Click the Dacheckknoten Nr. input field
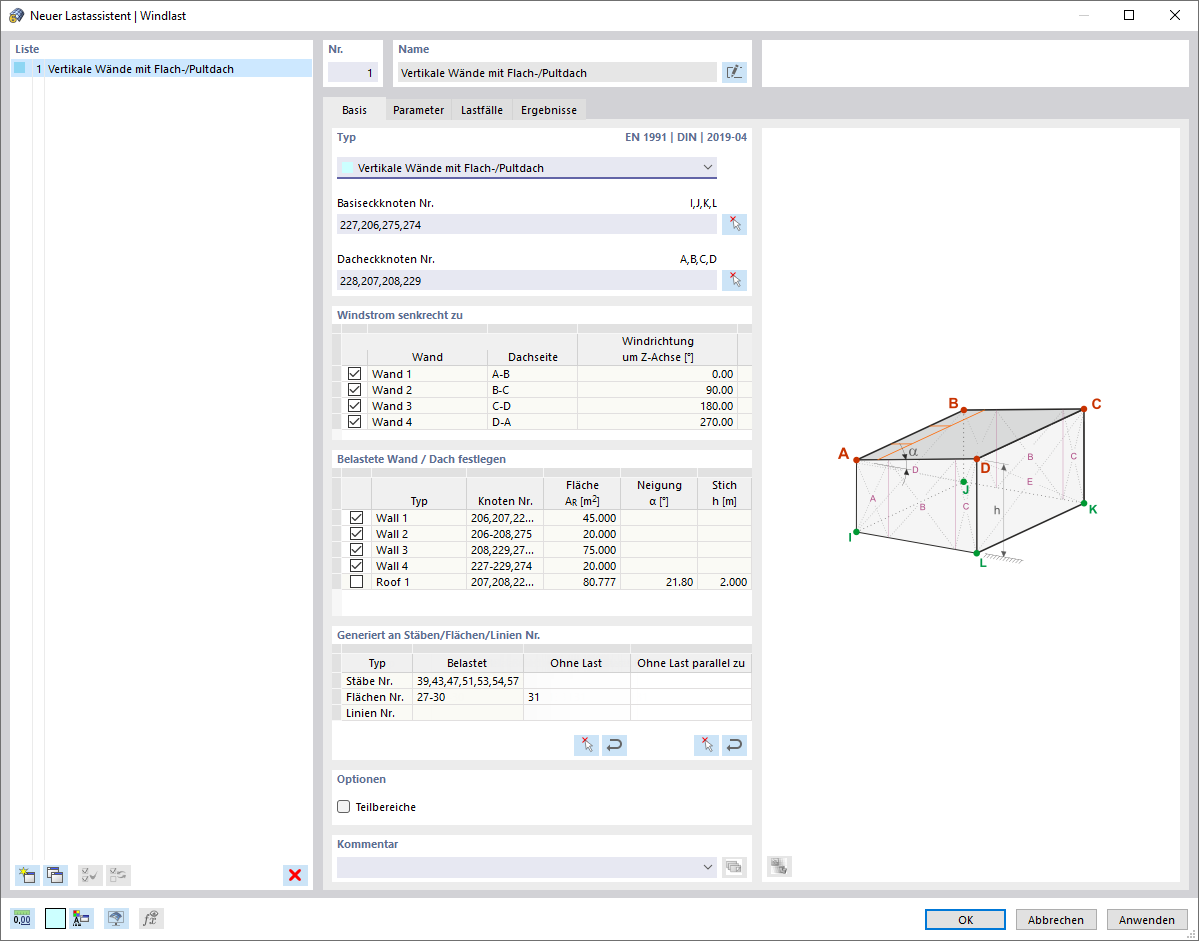 (x=527, y=281)
